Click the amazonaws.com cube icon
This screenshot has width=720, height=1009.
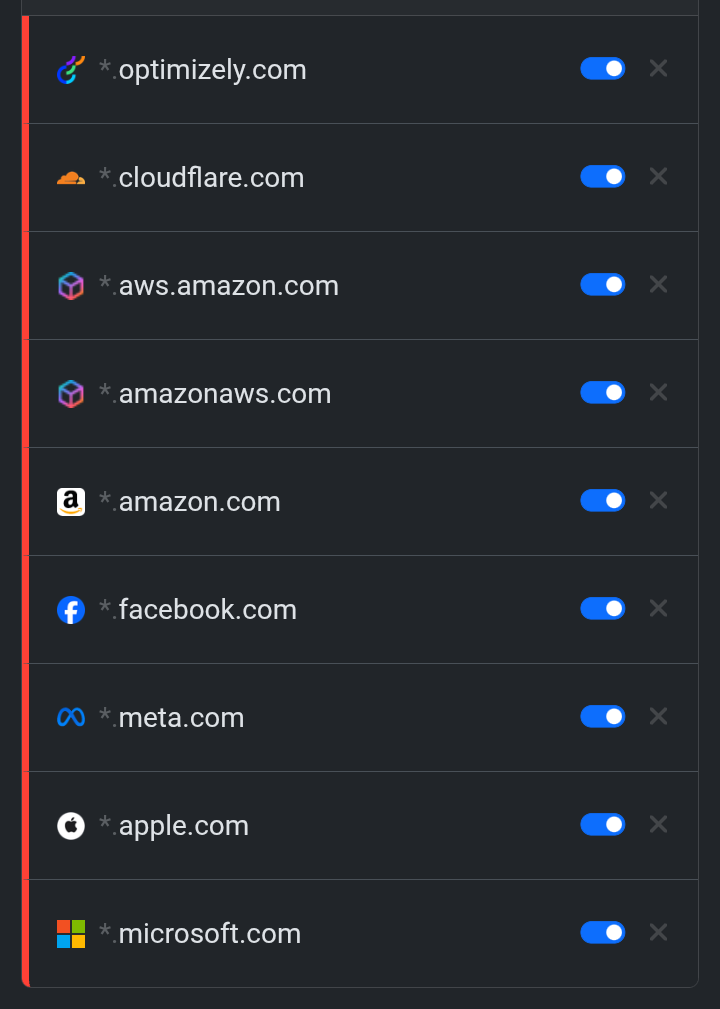pos(71,394)
